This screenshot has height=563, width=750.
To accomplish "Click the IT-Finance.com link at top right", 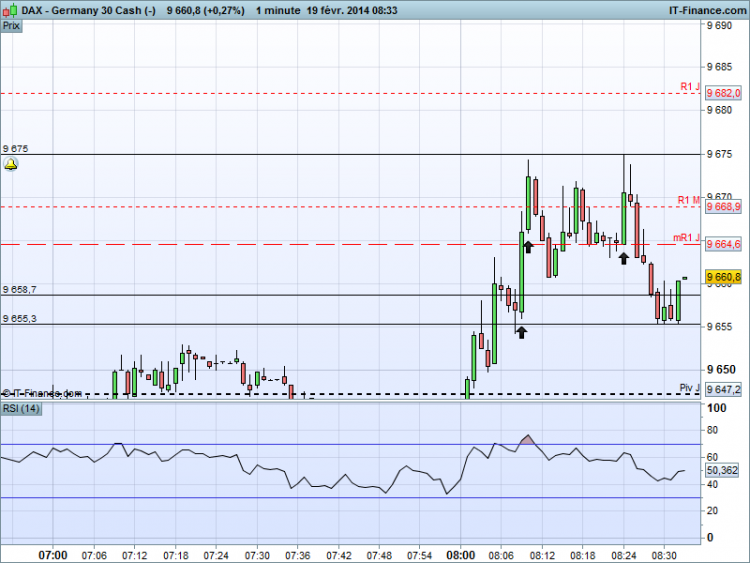I will pos(707,10).
